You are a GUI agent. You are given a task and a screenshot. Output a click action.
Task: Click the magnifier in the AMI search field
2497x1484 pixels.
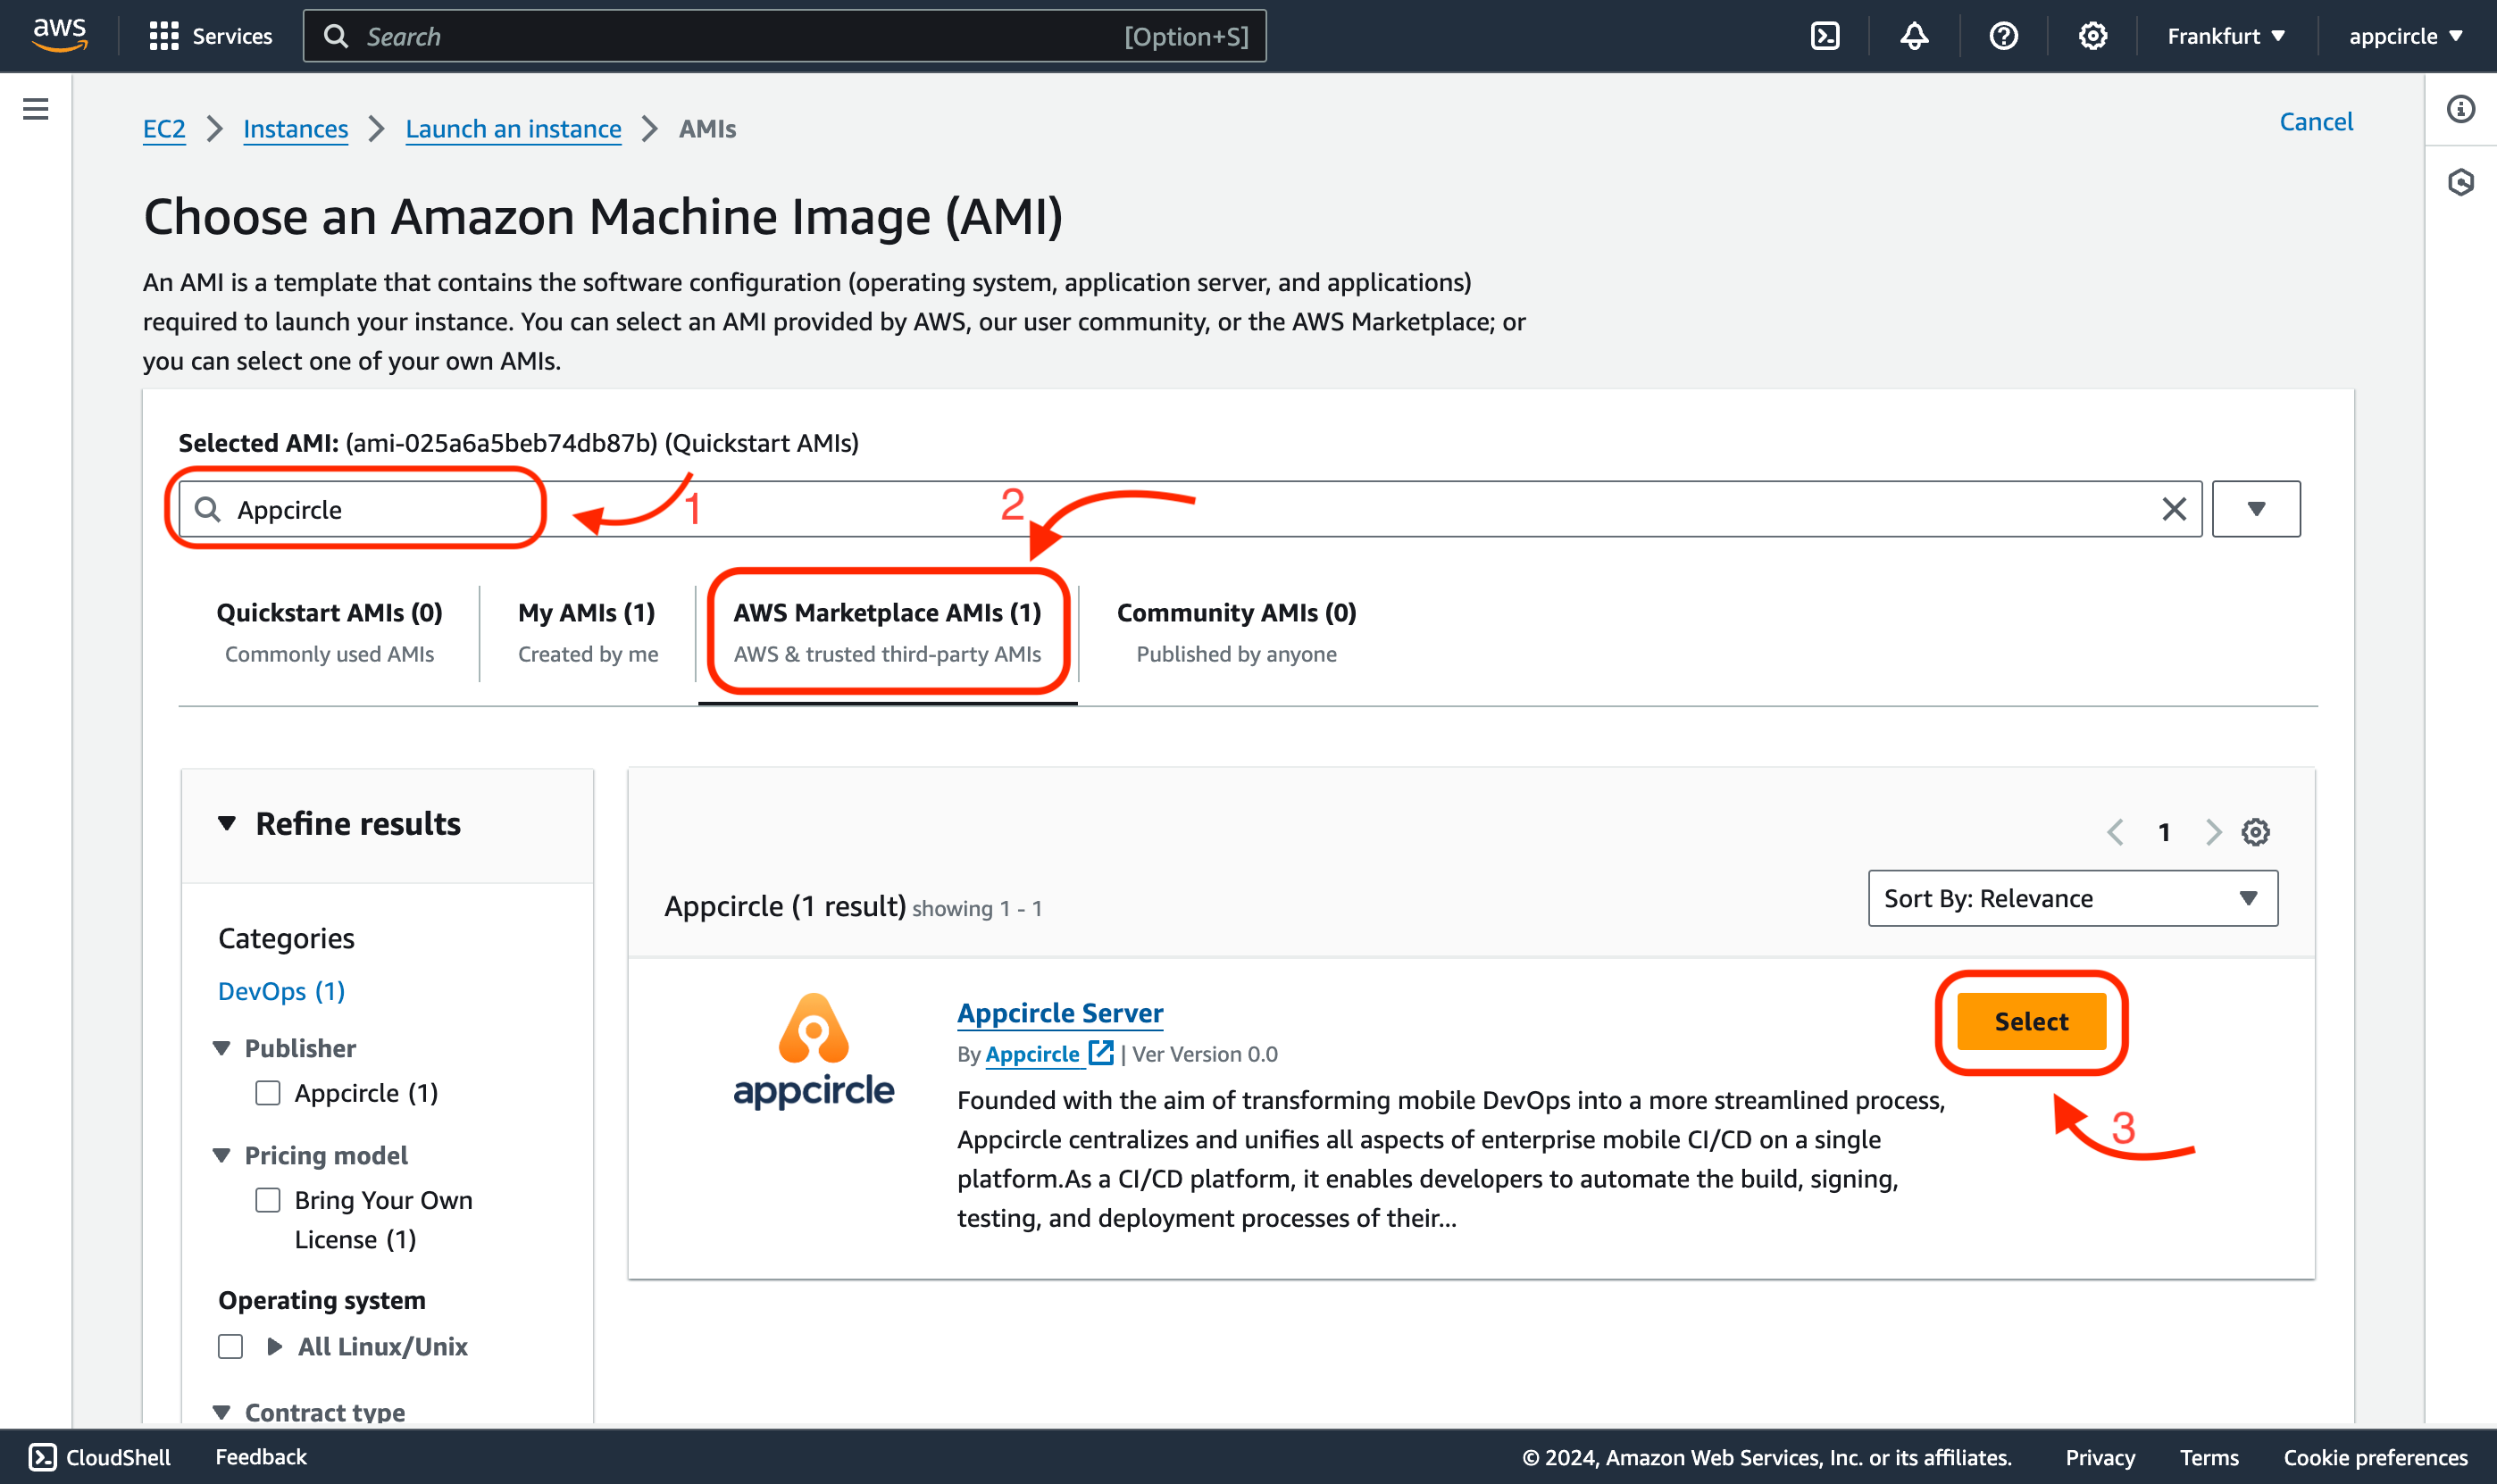click(208, 509)
